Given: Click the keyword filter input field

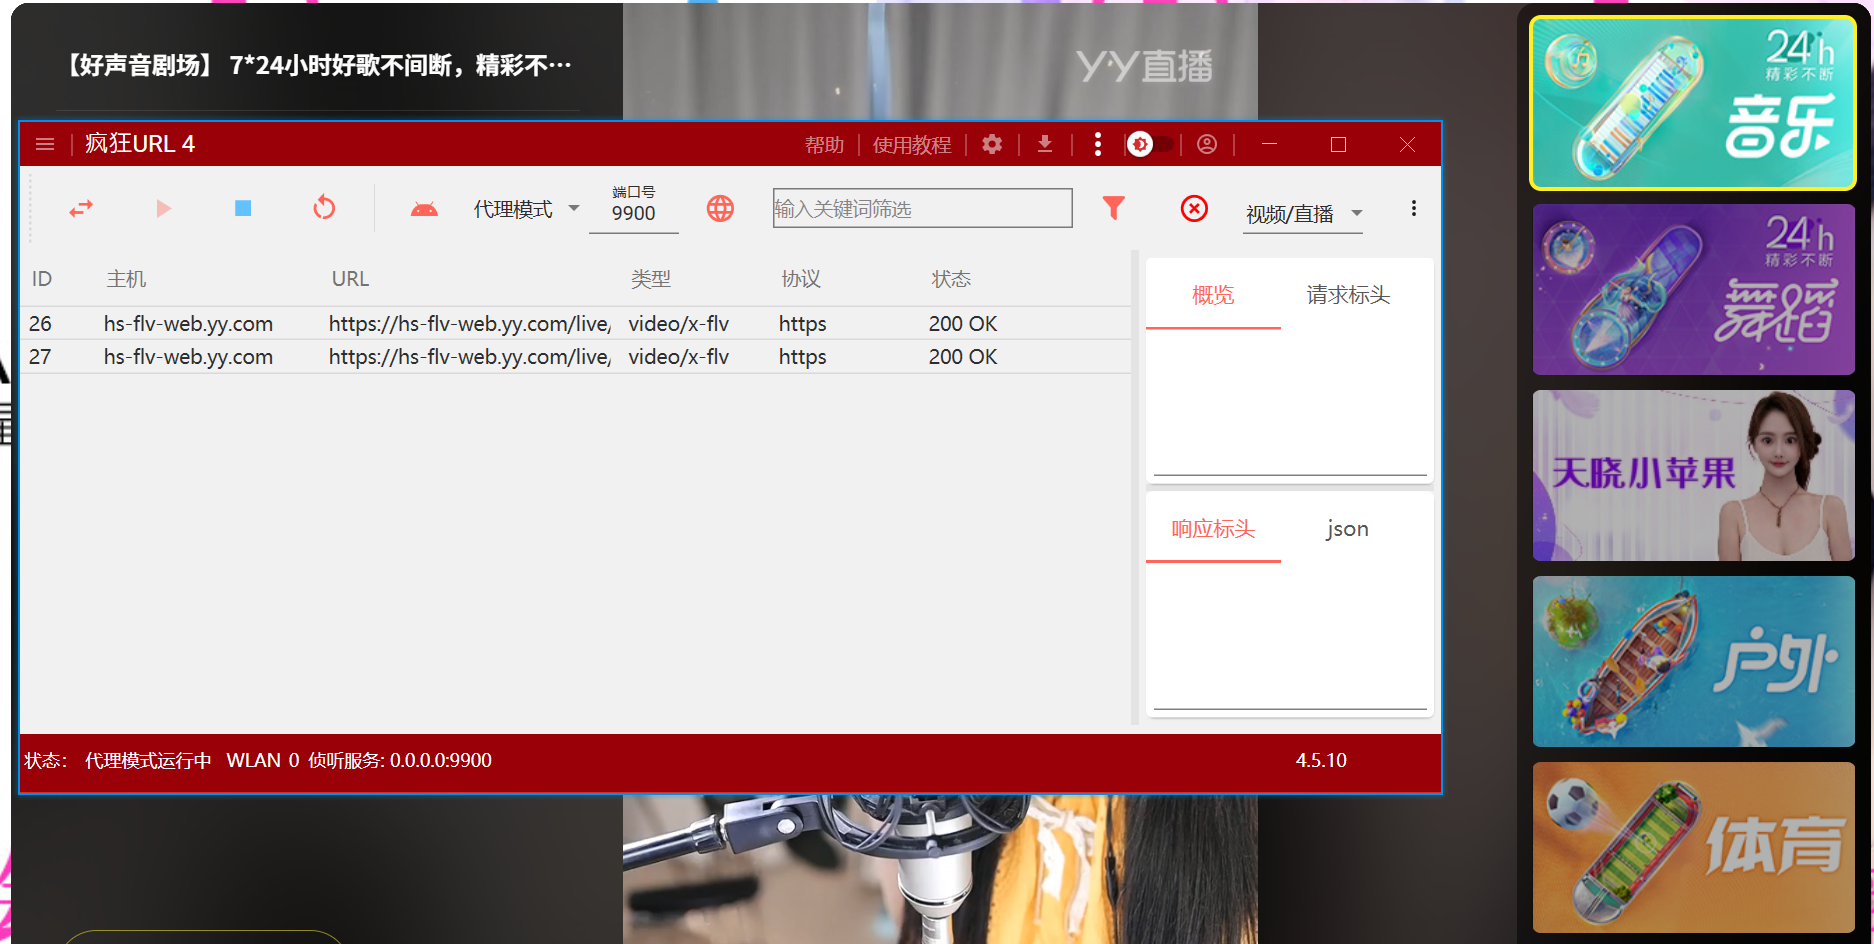Looking at the screenshot, I should pyautogui.click(x=922, y=208).
